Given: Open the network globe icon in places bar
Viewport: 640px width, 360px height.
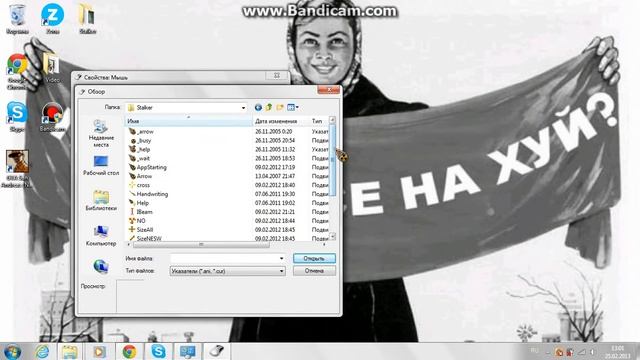Looking at the screenshot, I should 100,266.
